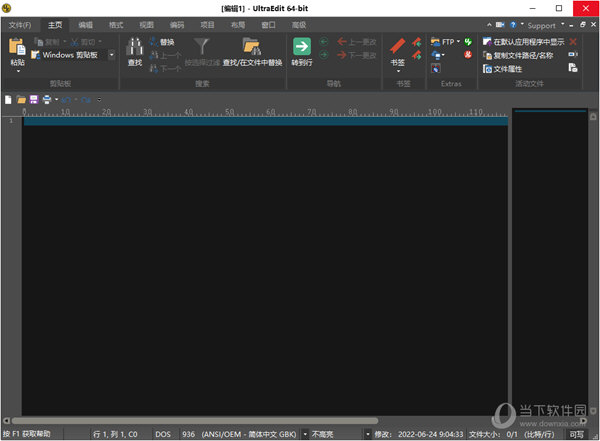Click the DOS line ending status entry

point(163,434)
